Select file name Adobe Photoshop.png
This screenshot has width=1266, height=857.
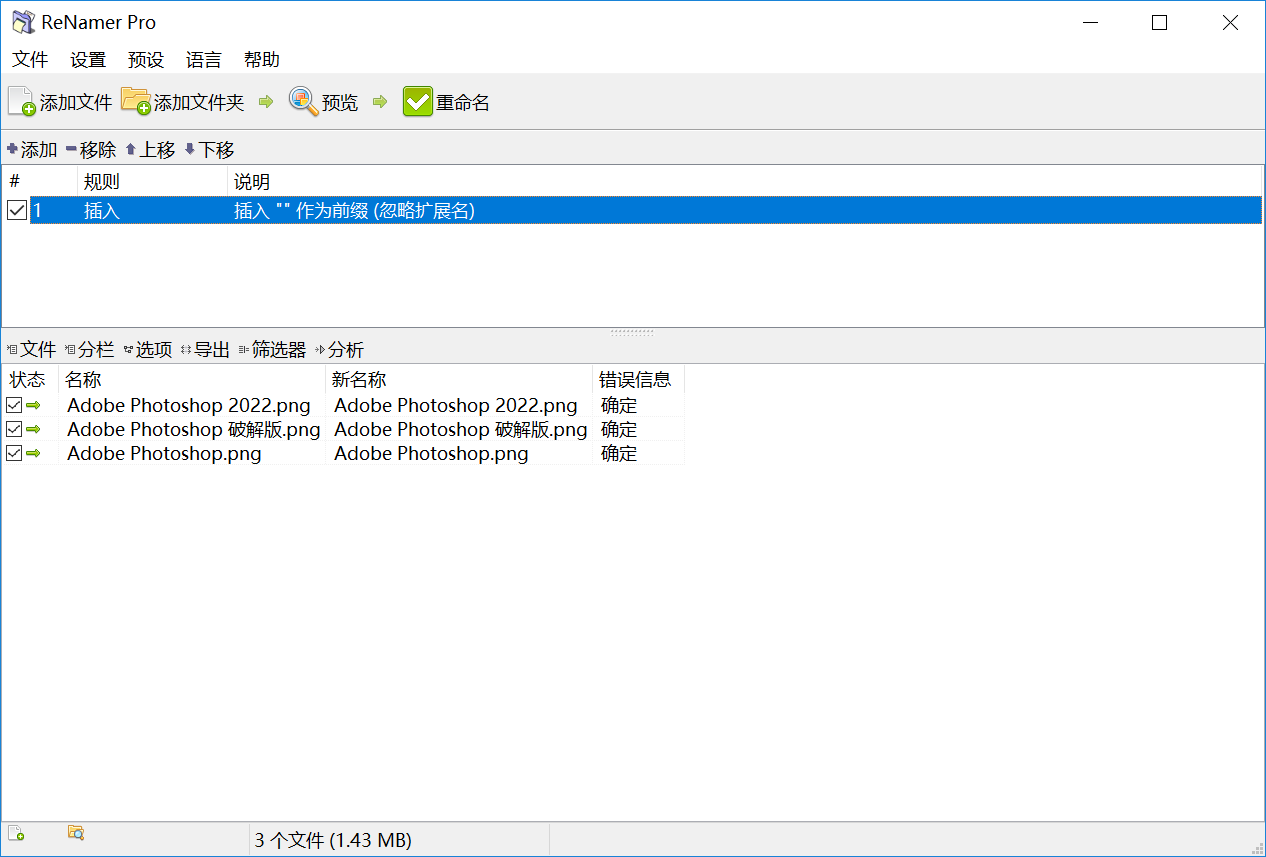[x=164, y=453]
